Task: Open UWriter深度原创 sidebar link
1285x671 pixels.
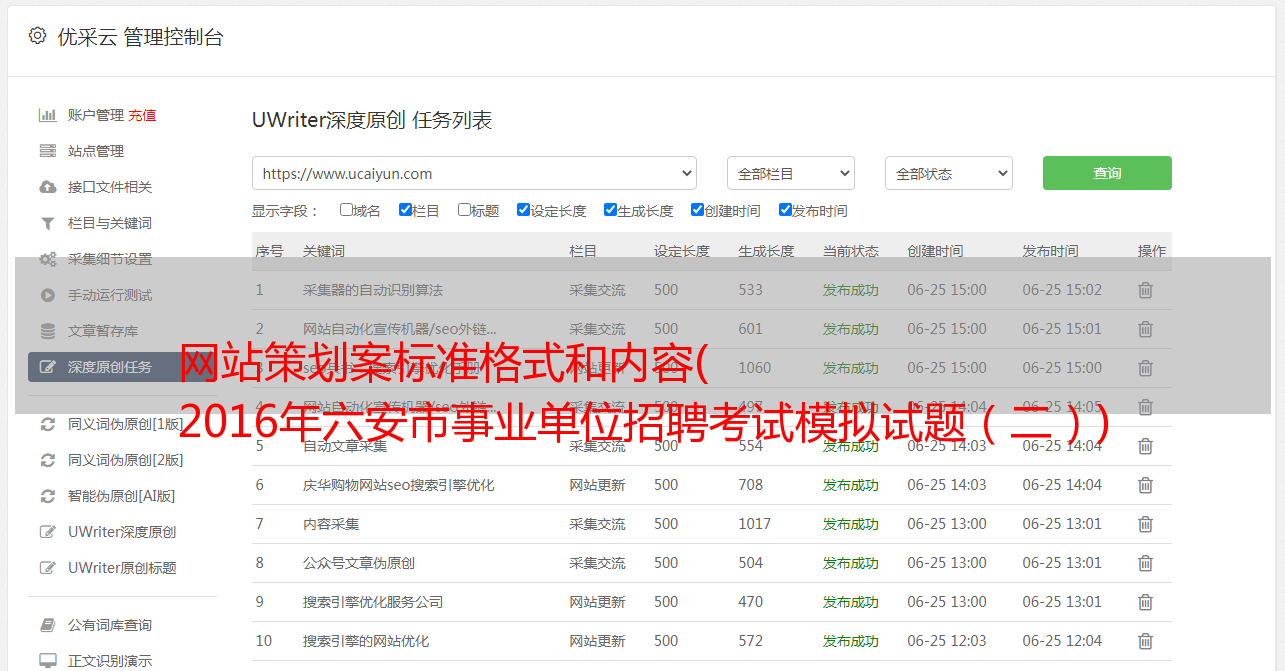Action: coord(122,532)
